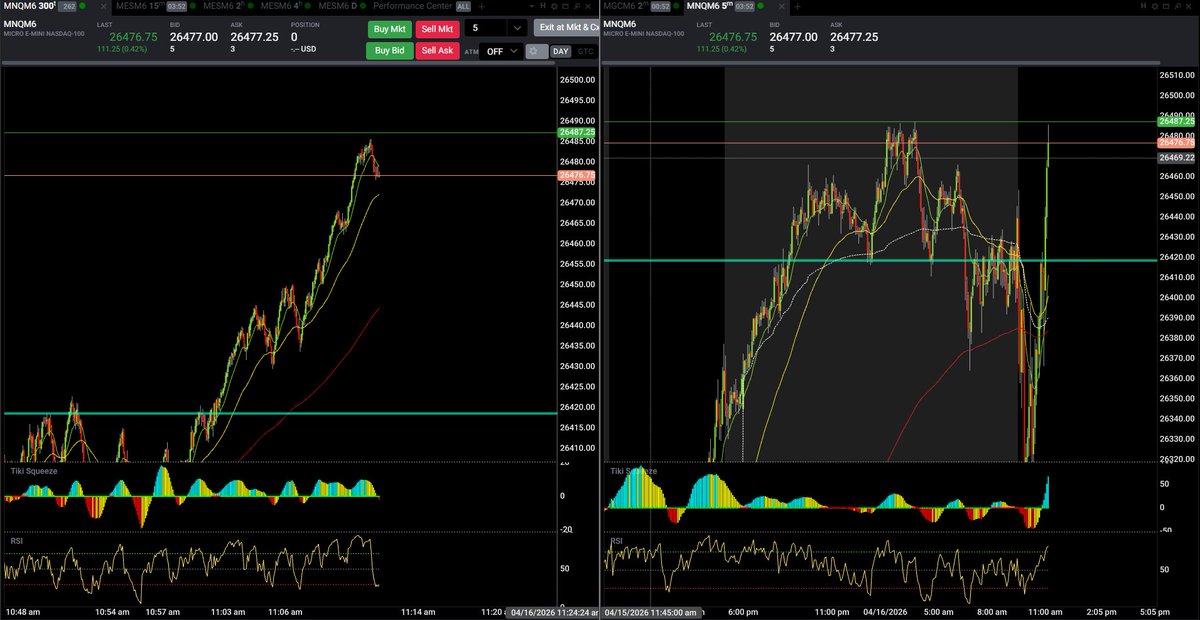Screen dimensions: 1200x620
Task: Place order with Sell Ask
Action: (438, 51)
